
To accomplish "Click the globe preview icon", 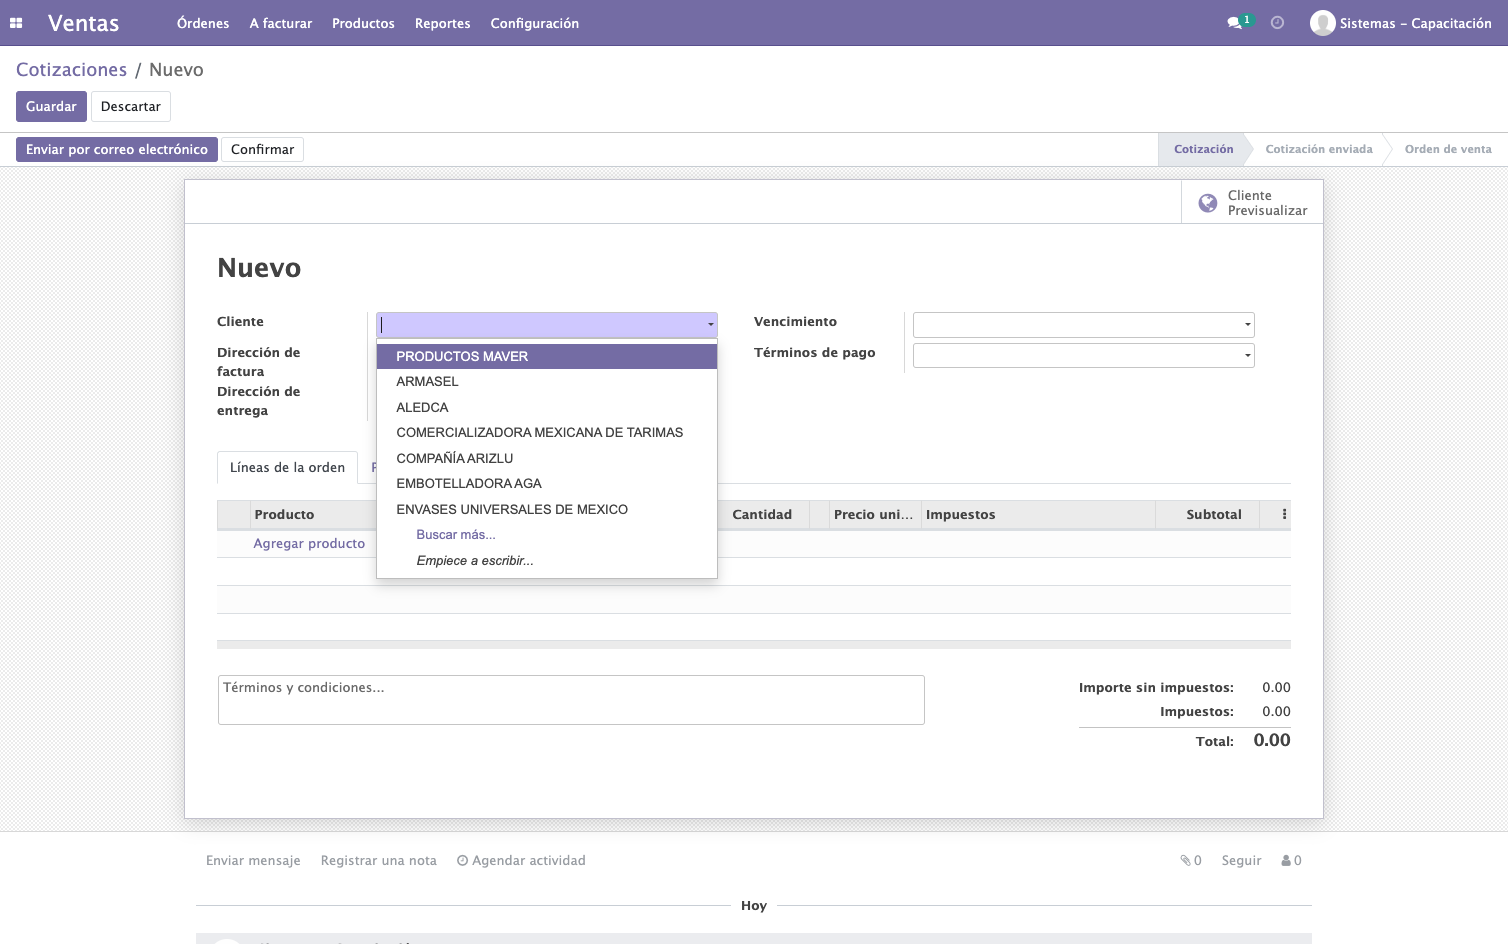I will [1208, 203].
